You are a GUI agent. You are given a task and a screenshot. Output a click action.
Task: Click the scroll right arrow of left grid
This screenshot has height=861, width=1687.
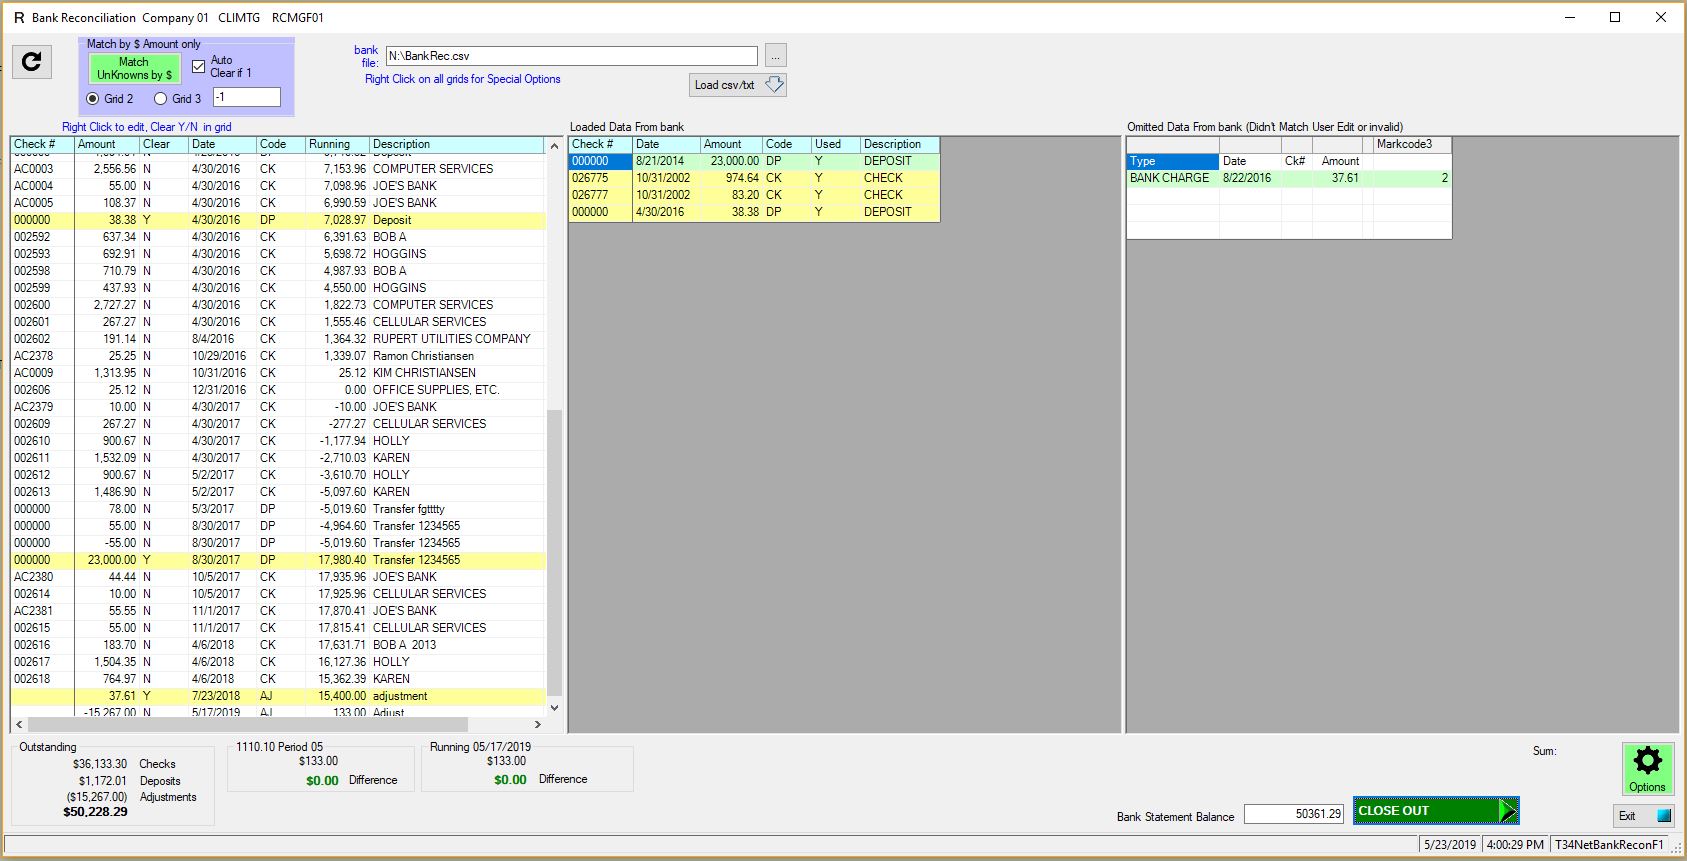pyautogui.click(x=538, y=724)
